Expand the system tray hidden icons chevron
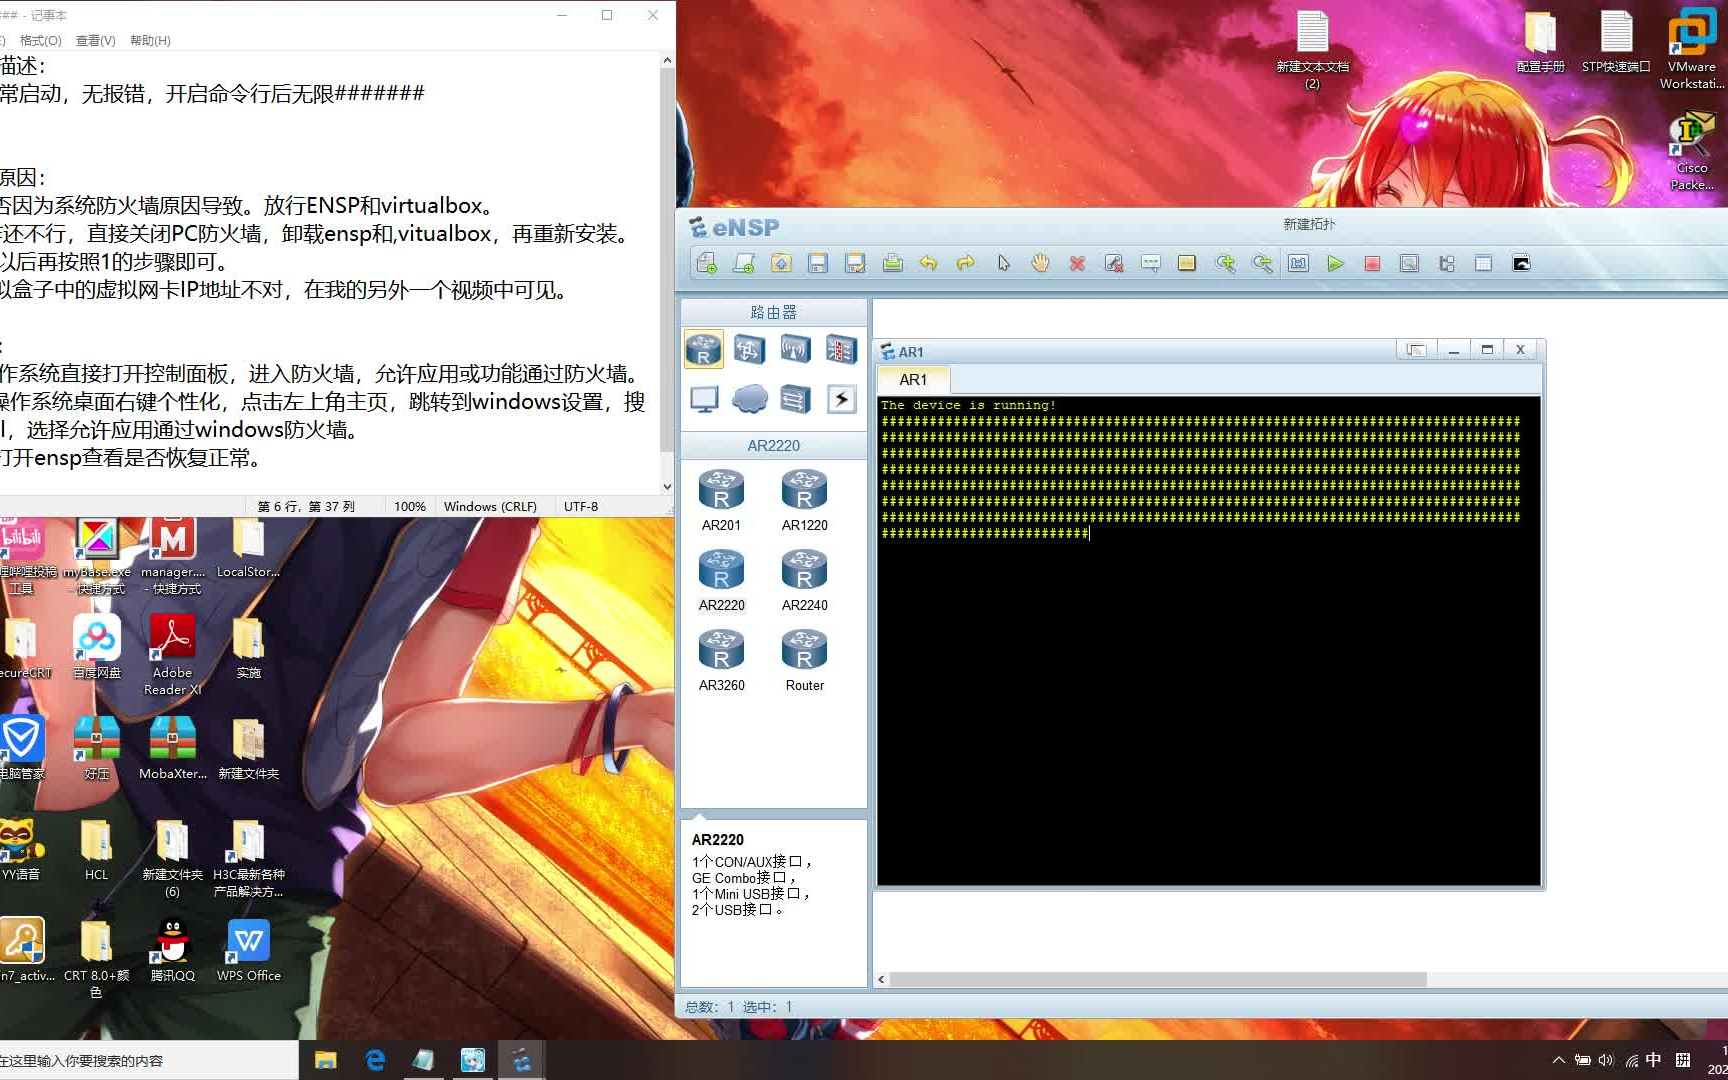 click(x=1558, y=1060)
